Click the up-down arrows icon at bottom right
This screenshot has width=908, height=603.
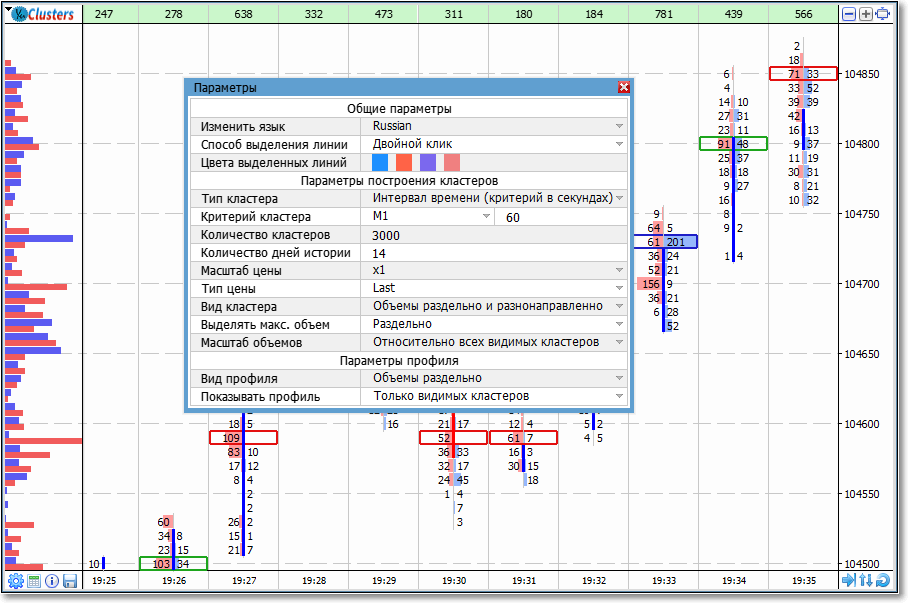click(x=866, y=581)
